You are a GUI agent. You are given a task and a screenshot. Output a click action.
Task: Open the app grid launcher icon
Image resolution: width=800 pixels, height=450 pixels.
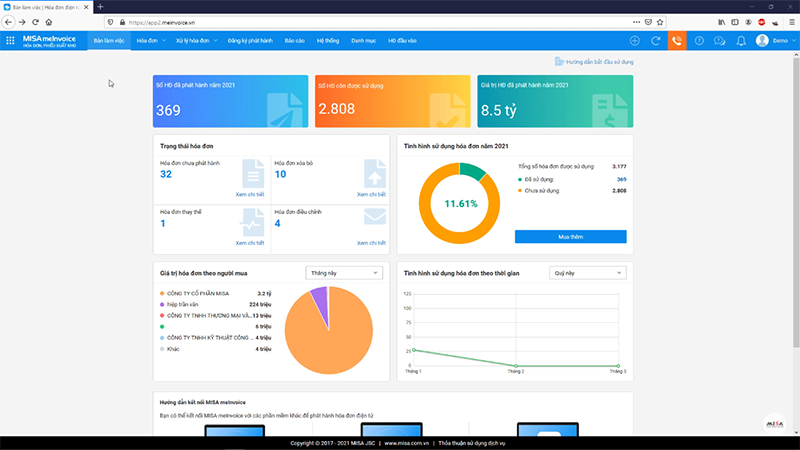[10, 41]
